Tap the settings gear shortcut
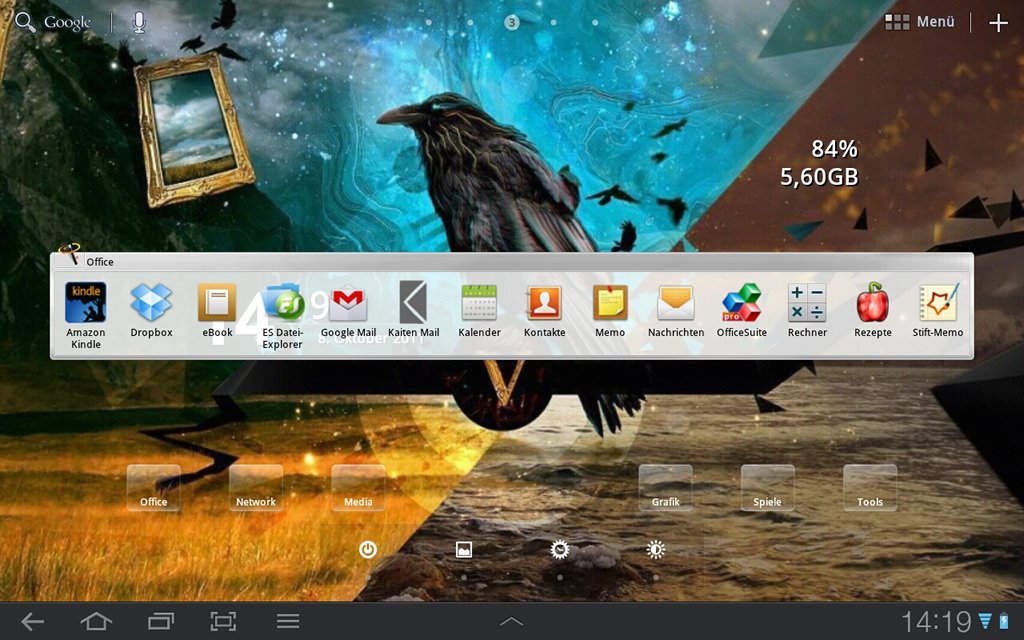This screenshot has height=640, width=1024. click(x=560, y=550)
